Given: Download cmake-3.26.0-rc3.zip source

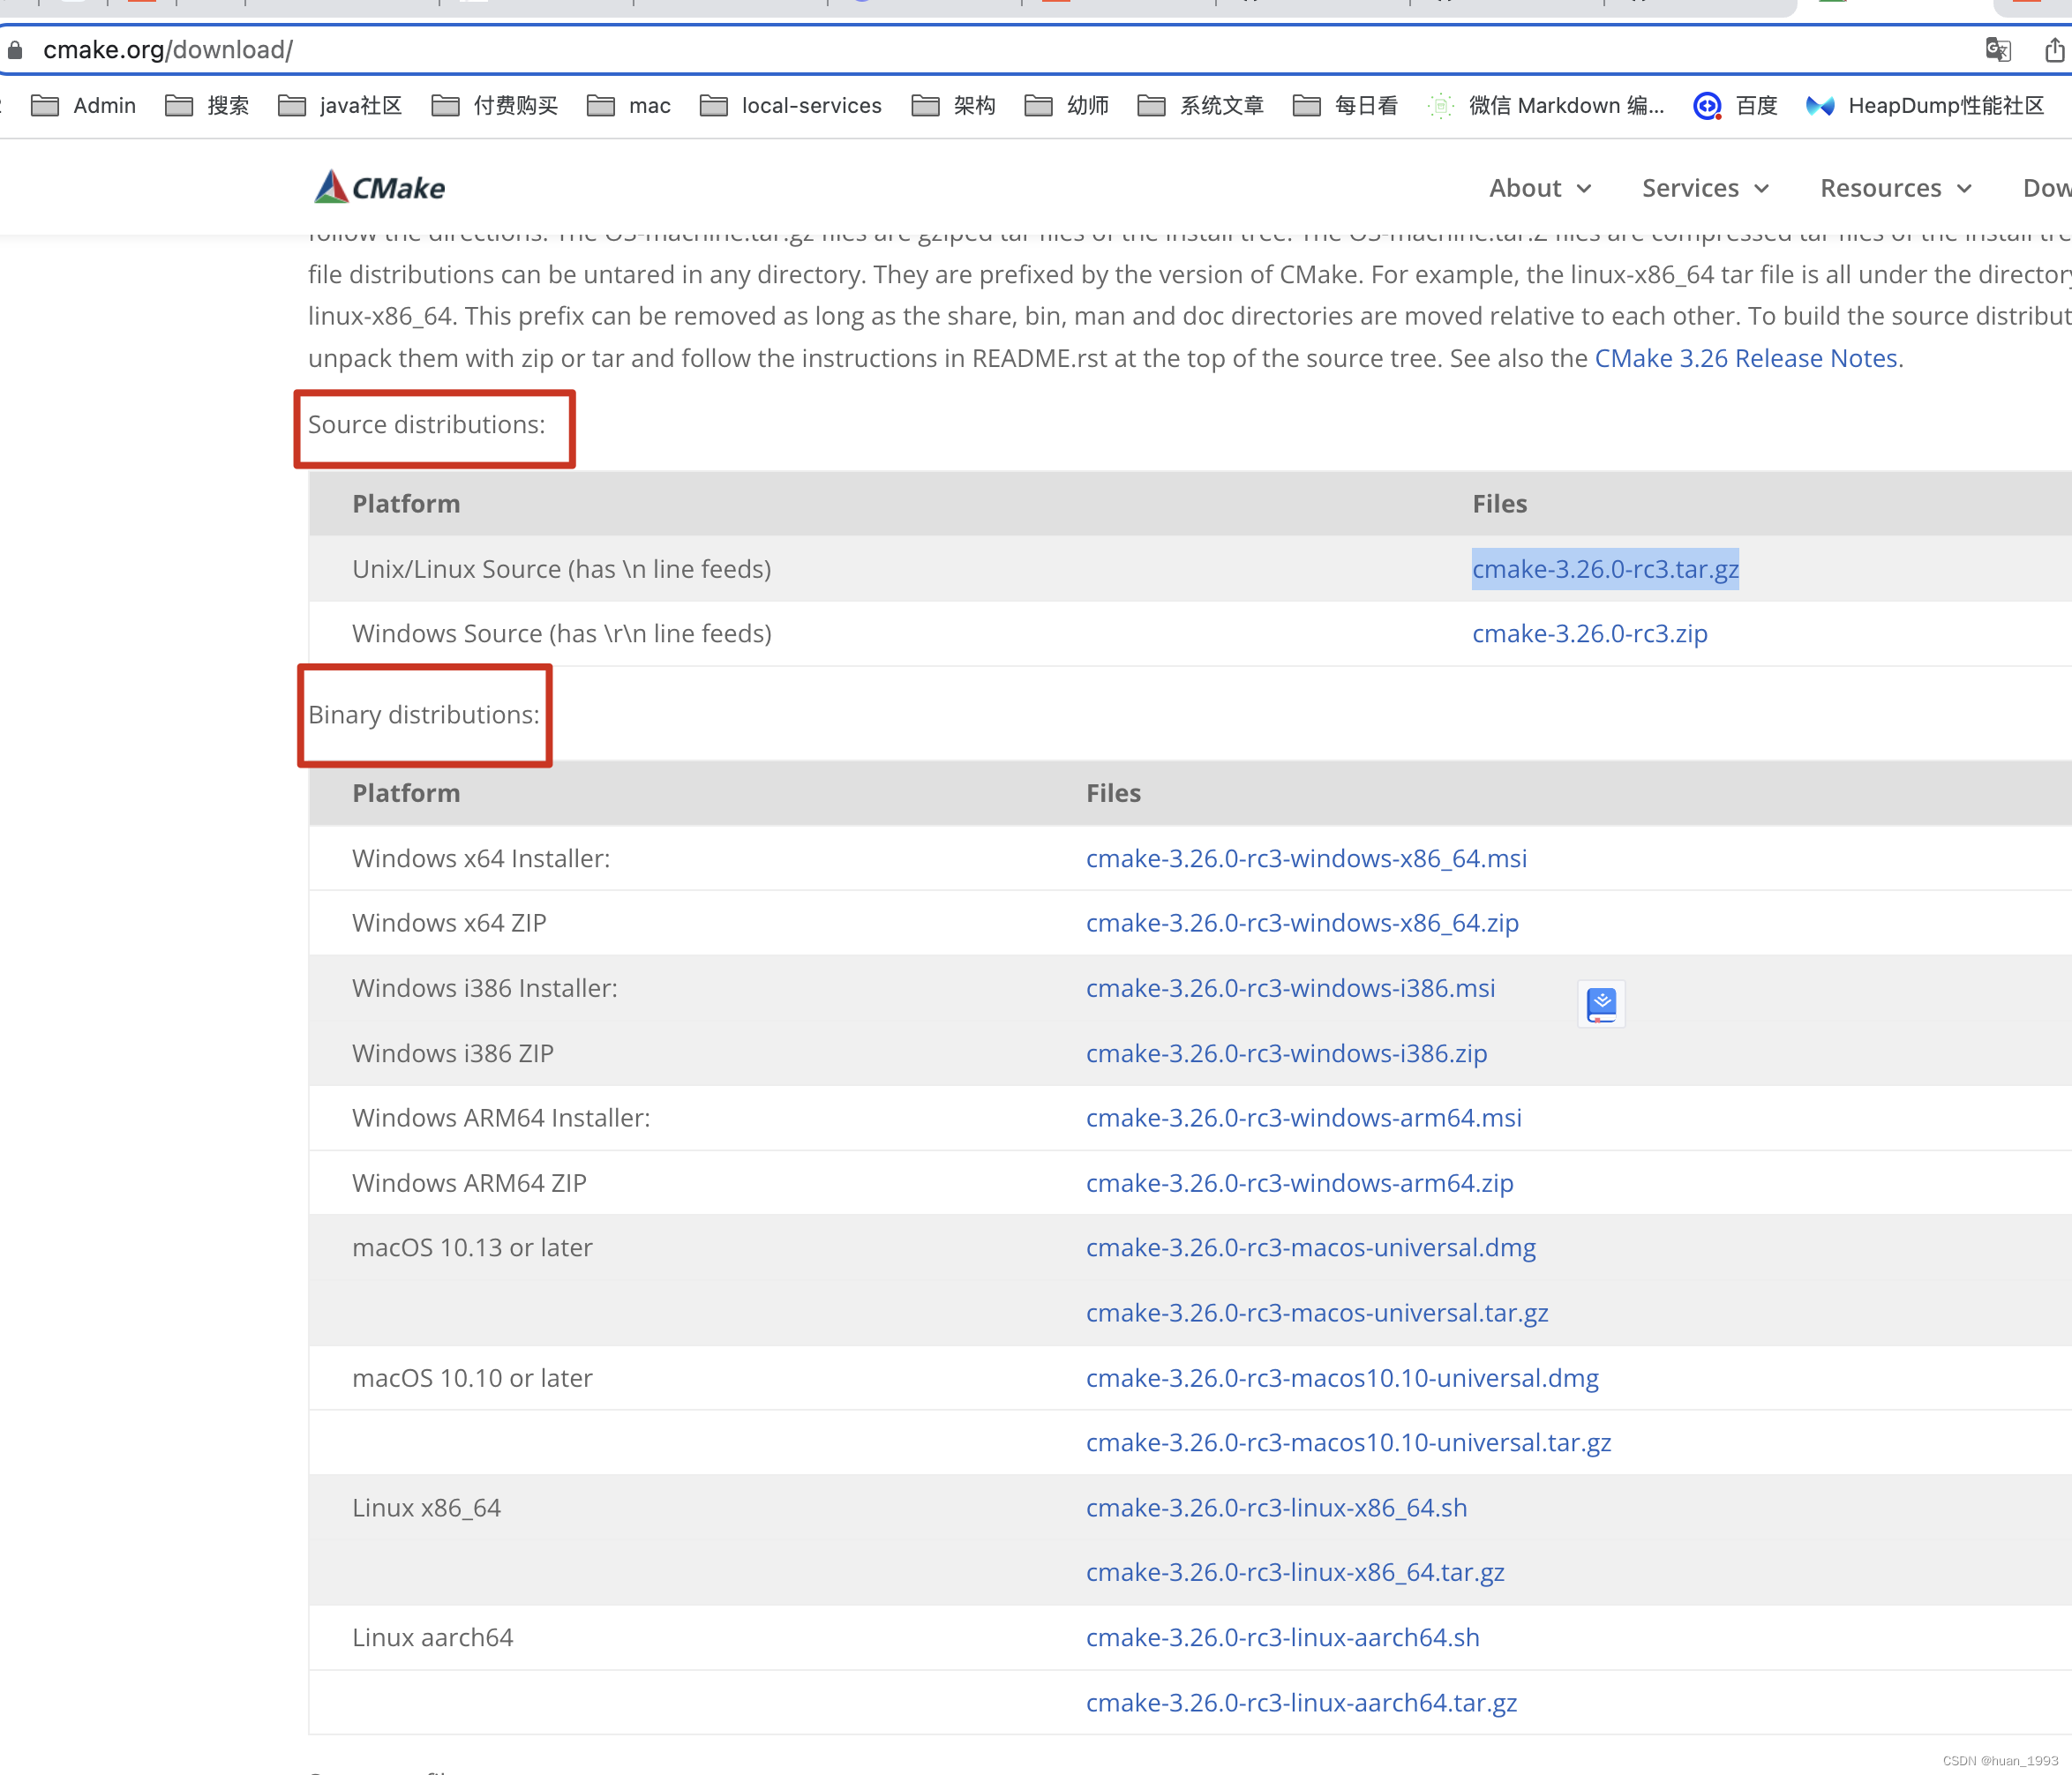Looking at the screenshot, I should coord(1590,634).
